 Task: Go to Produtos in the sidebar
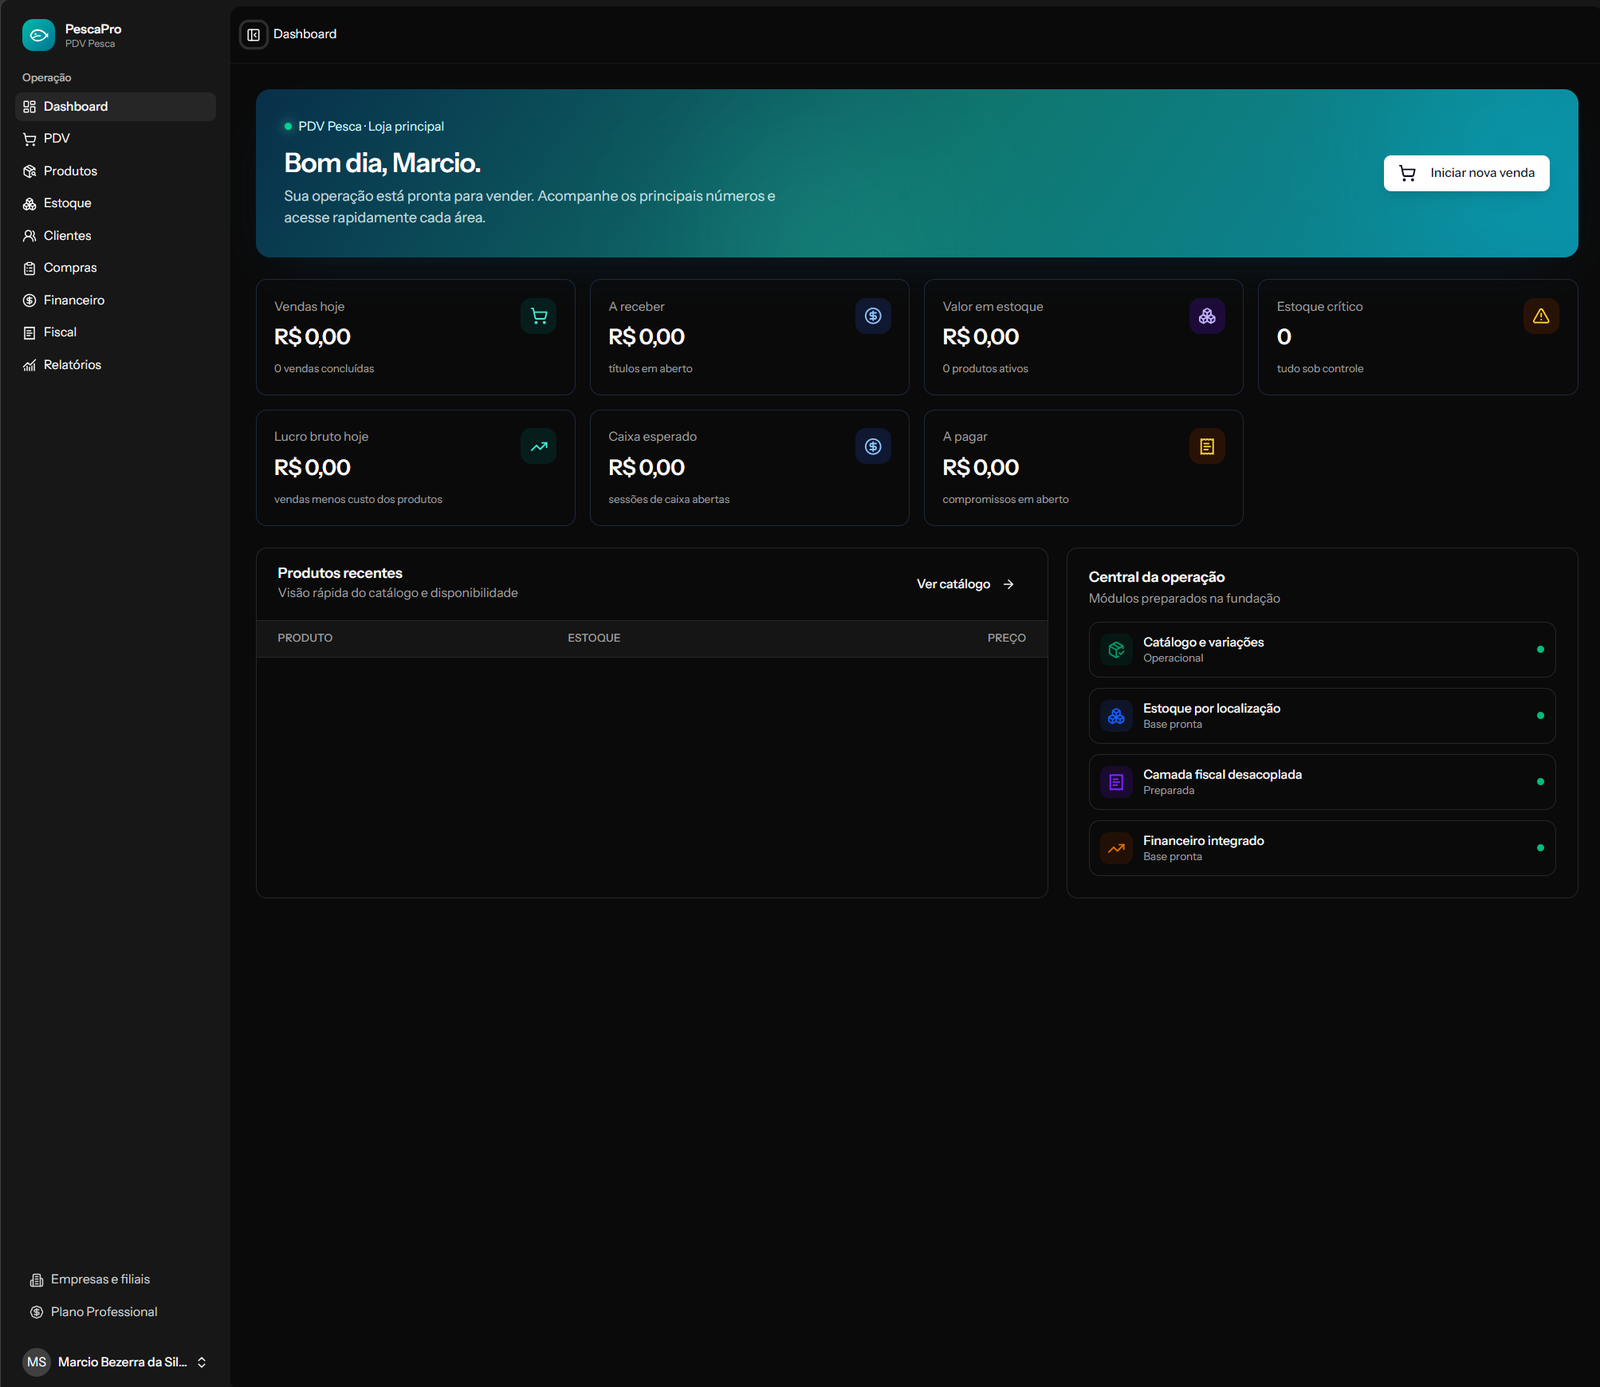coord(115,171)
